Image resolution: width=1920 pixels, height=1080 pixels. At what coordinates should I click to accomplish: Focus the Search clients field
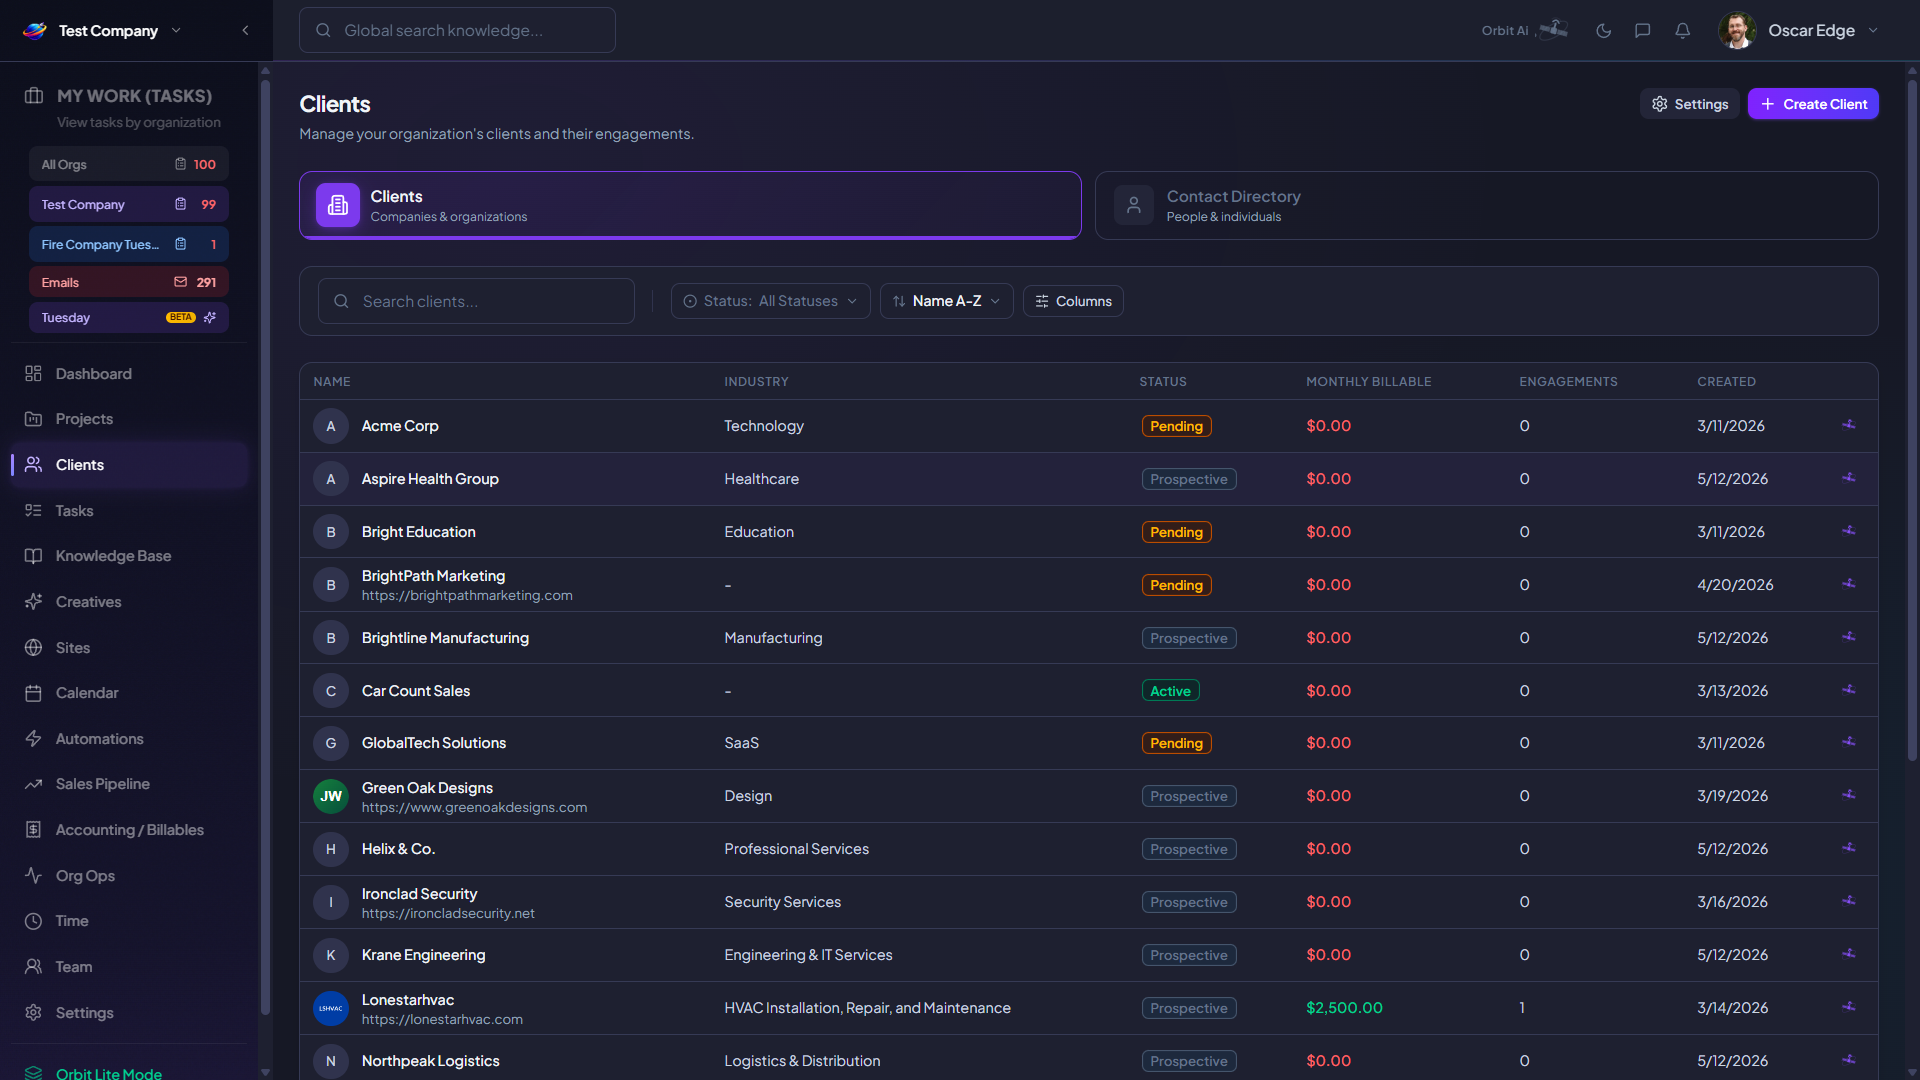click(x=476, y=301)
